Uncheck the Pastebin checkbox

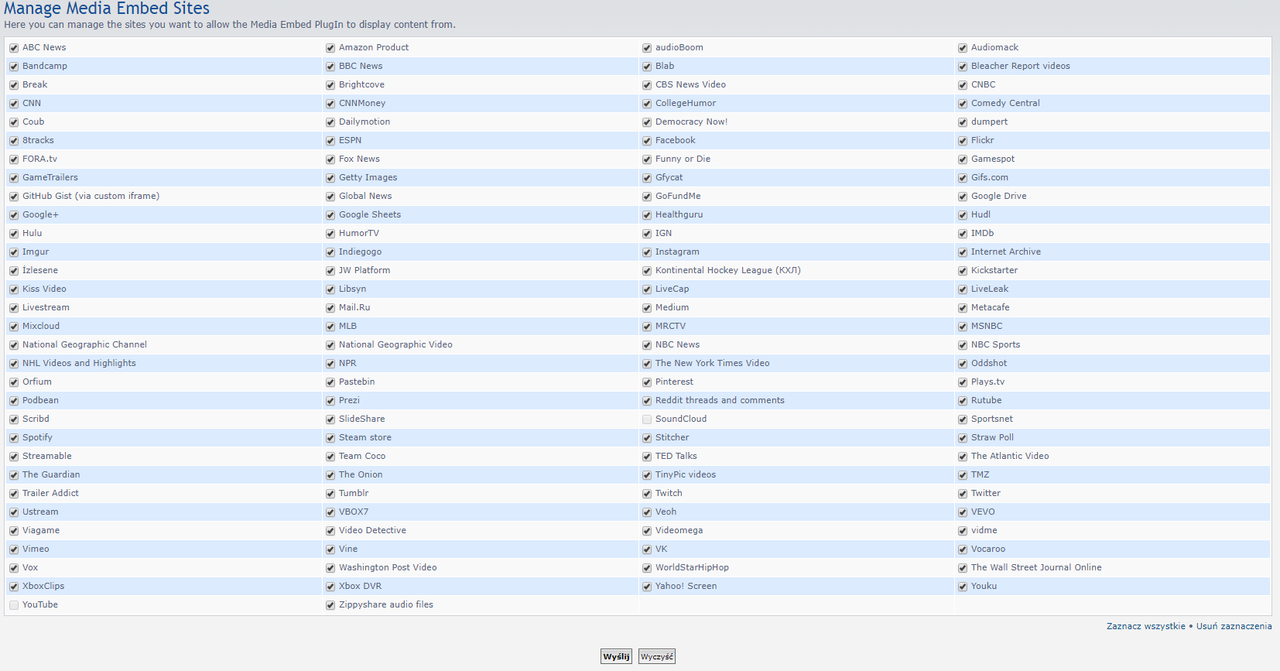(x=330, y=382)
